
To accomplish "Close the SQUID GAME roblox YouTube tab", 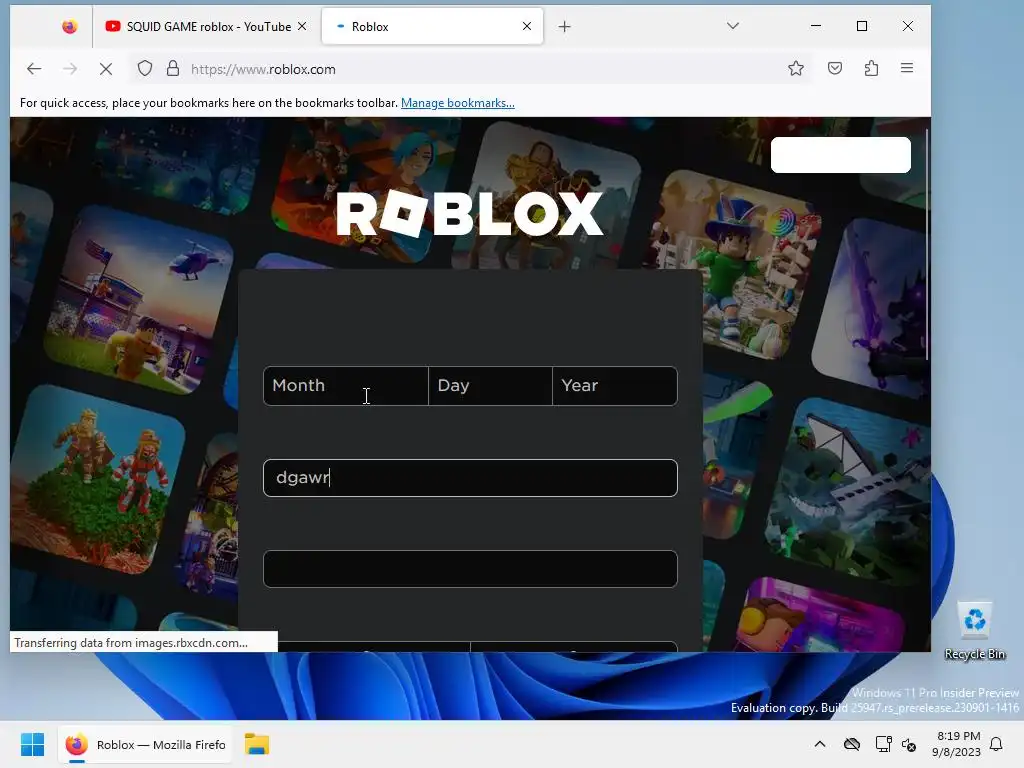I will 302,26.
